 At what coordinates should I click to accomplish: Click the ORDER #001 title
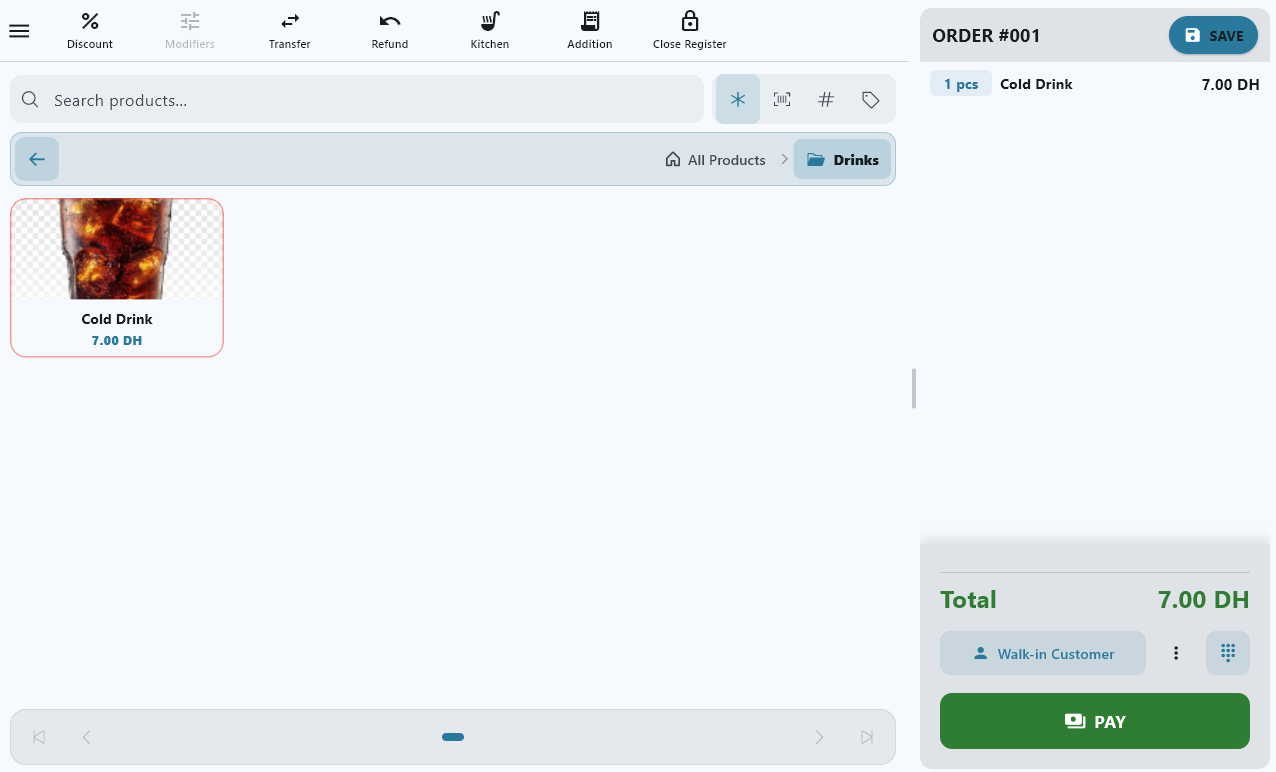click(986, 36)
